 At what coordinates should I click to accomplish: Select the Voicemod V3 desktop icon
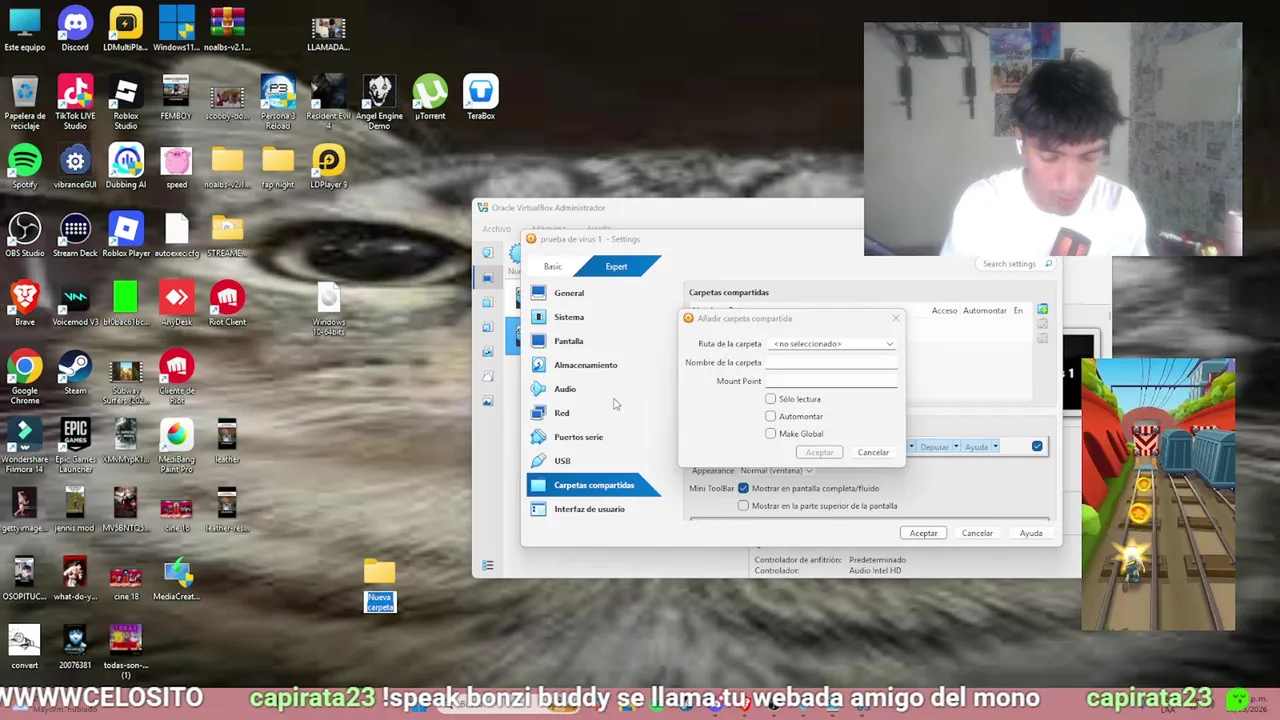pos(75,304)
